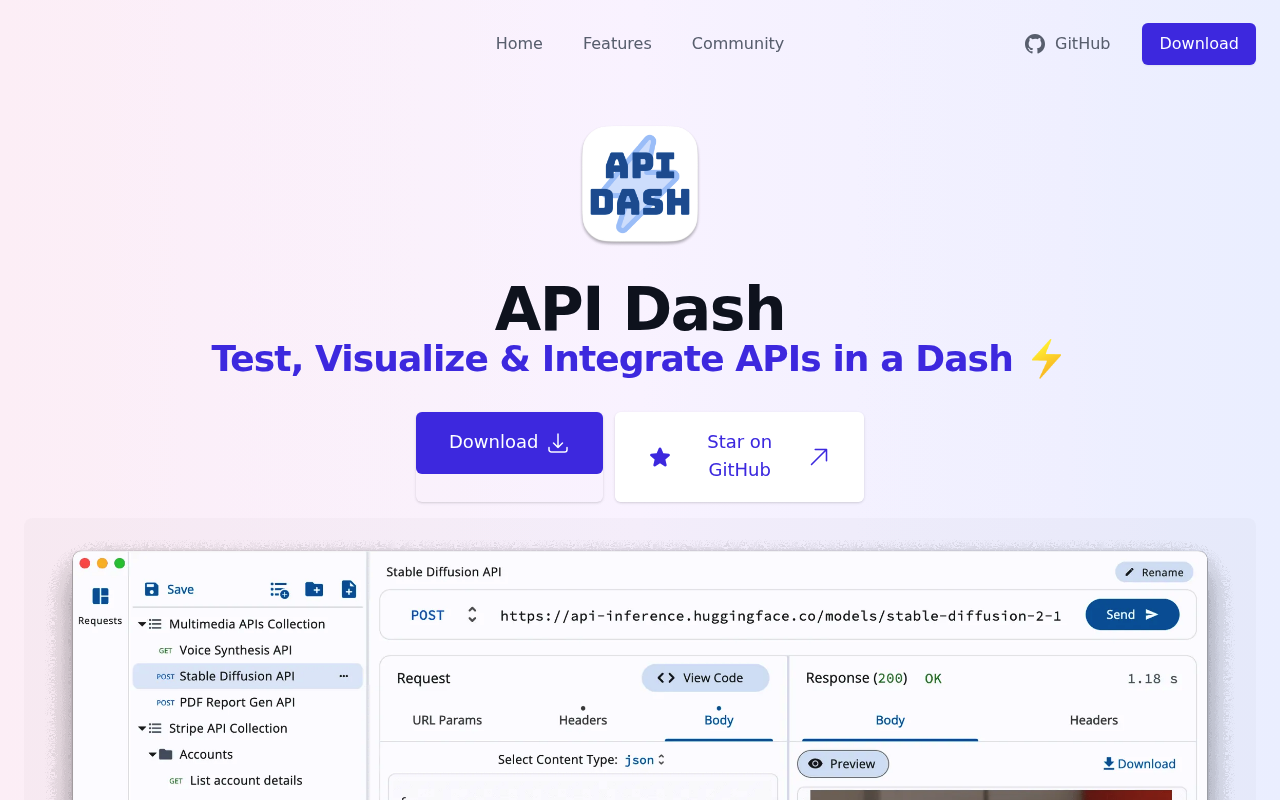Select the request Body tab
The width and height of the screenshot is (1280, 800).
click(719, 720)
